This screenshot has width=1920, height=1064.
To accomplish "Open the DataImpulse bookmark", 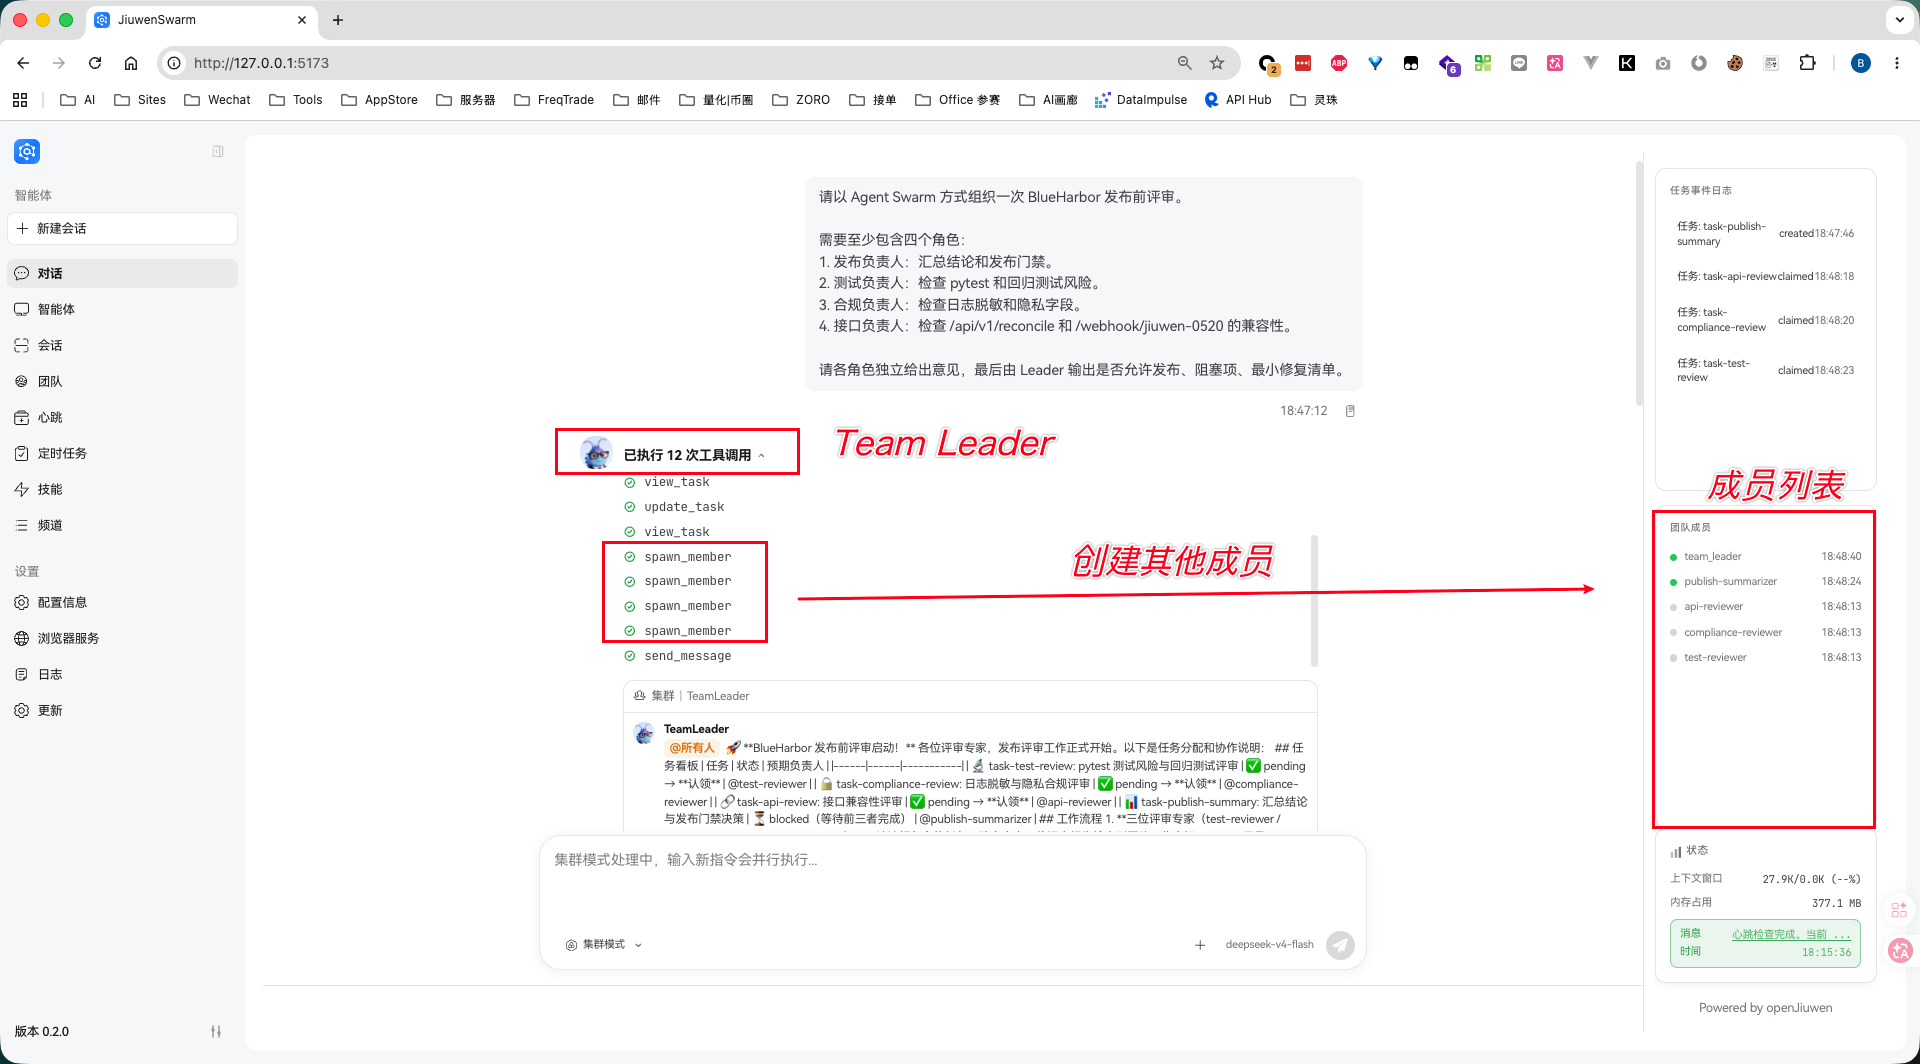I will pos(1141,100).
